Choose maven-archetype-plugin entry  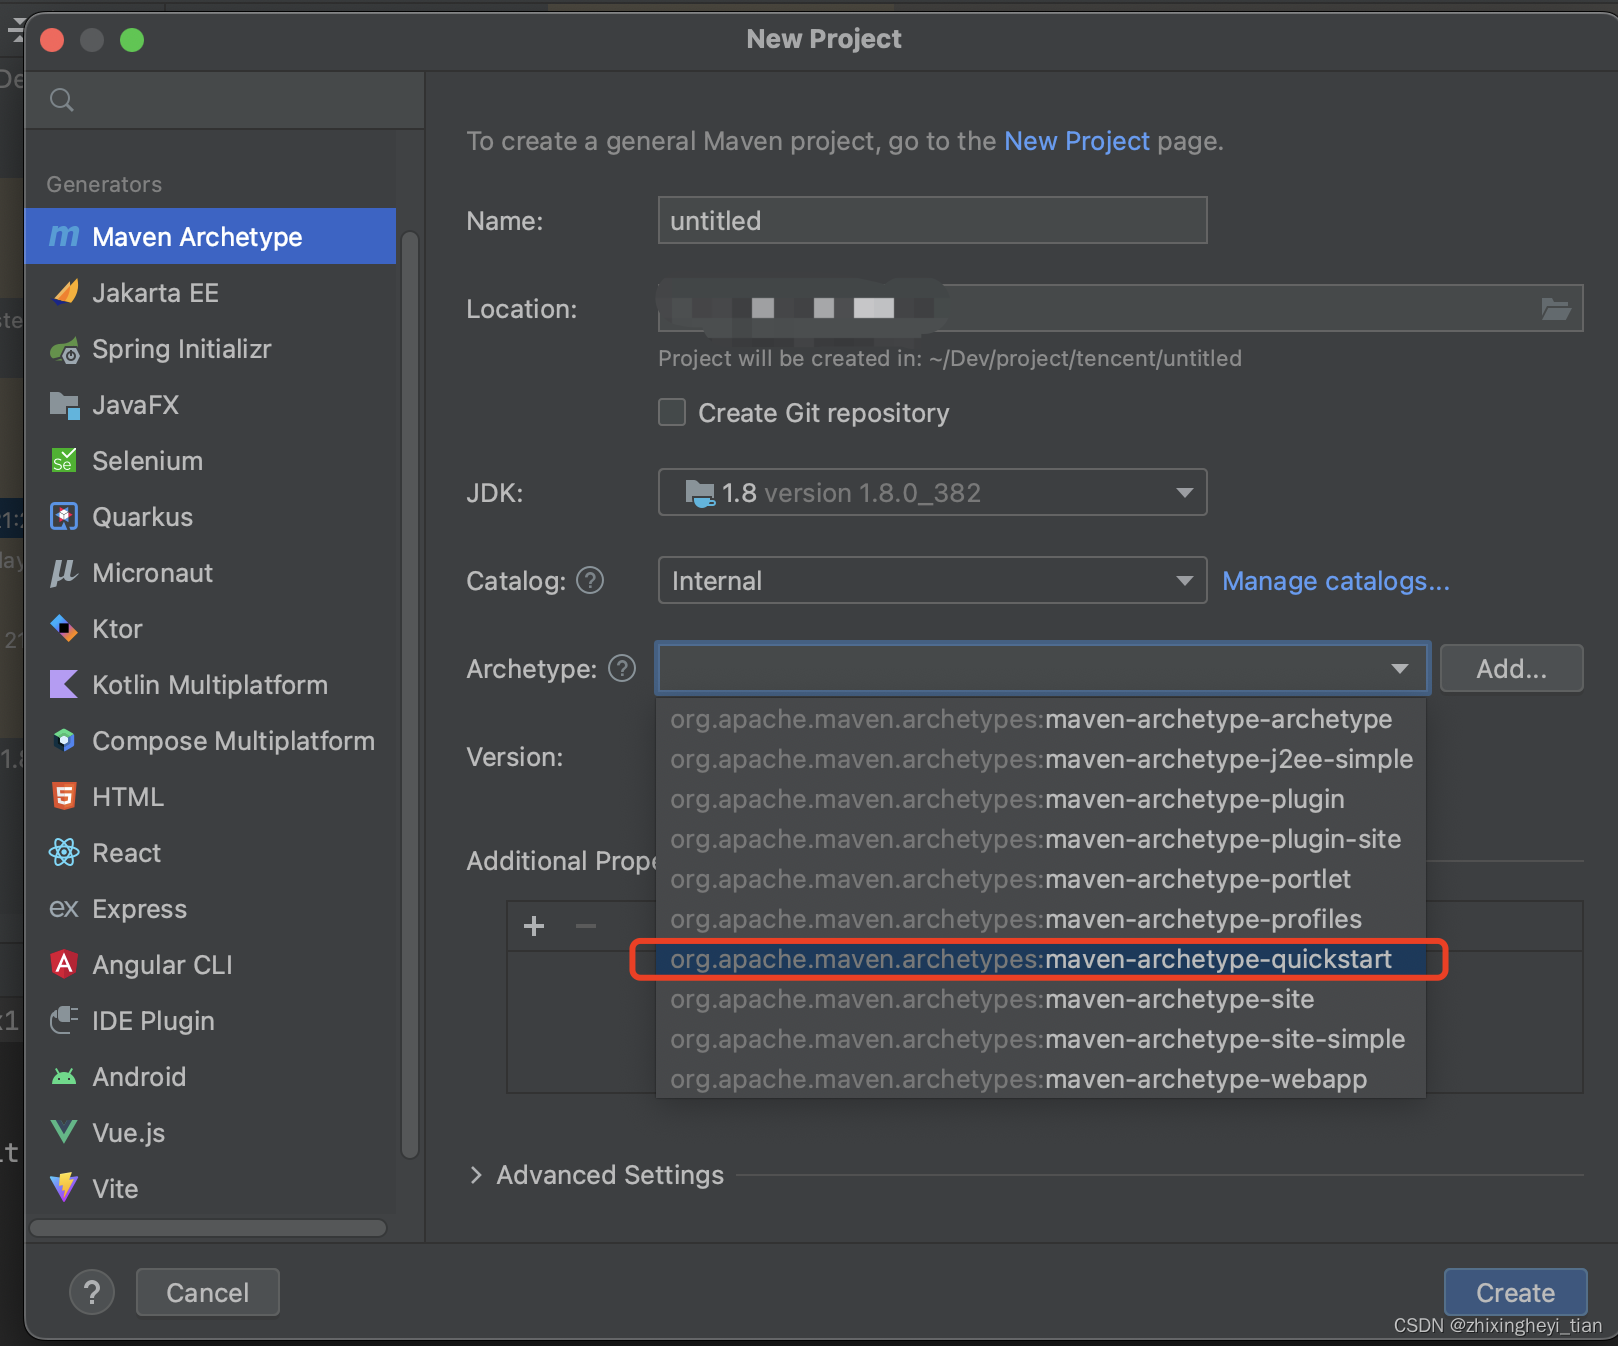[1040, 800]
